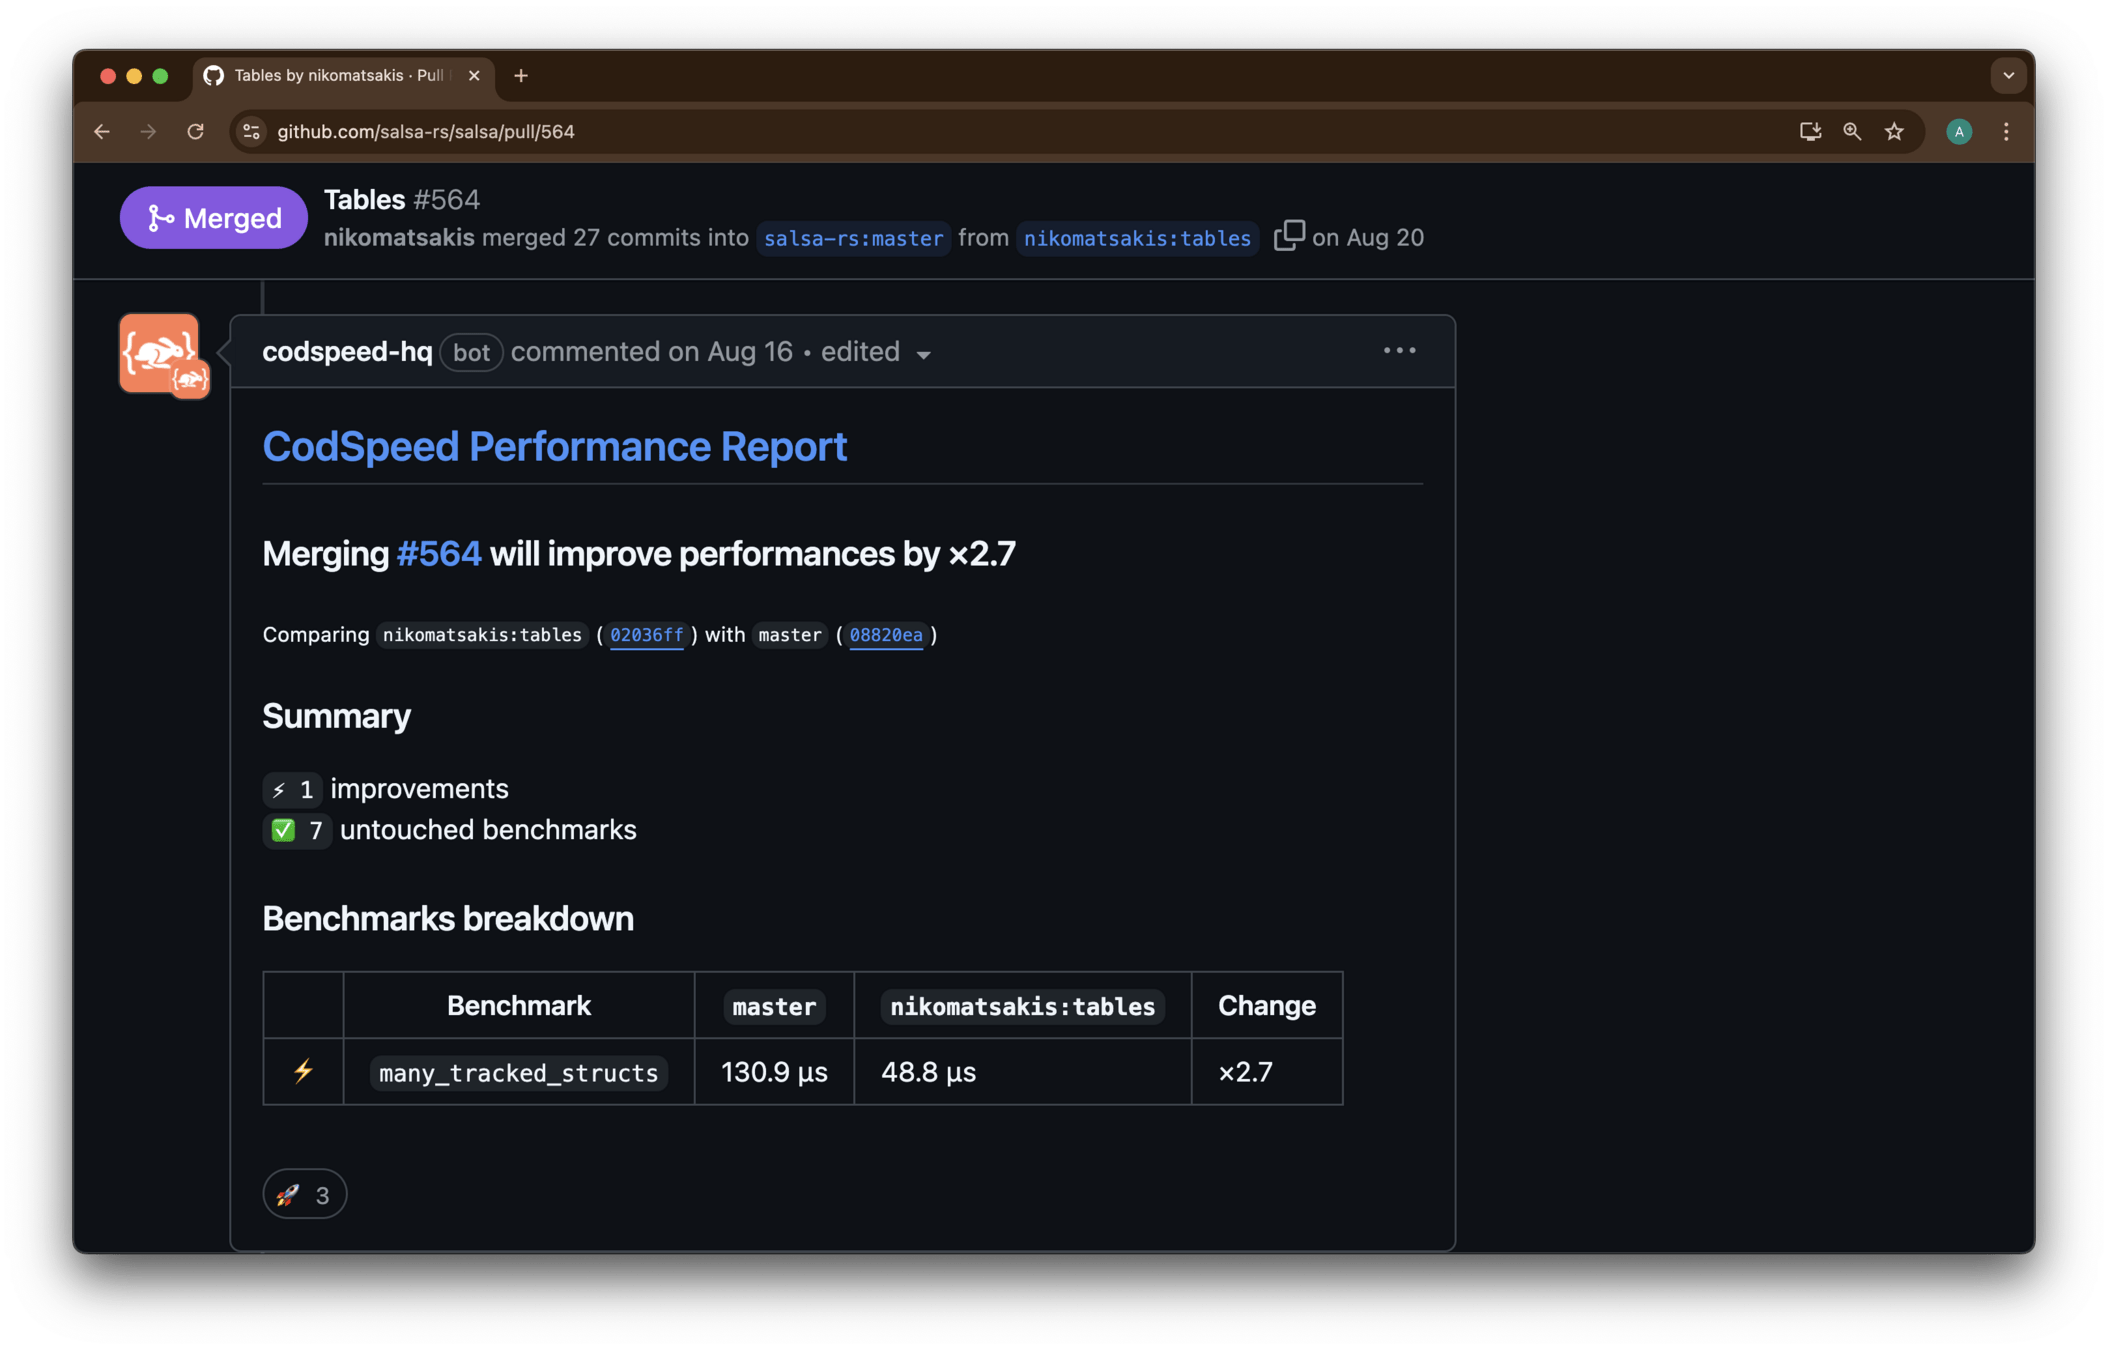Select the Tables by nikomatsakis tab
This screenshot has width=2108, height=1350.
(338, 76)
